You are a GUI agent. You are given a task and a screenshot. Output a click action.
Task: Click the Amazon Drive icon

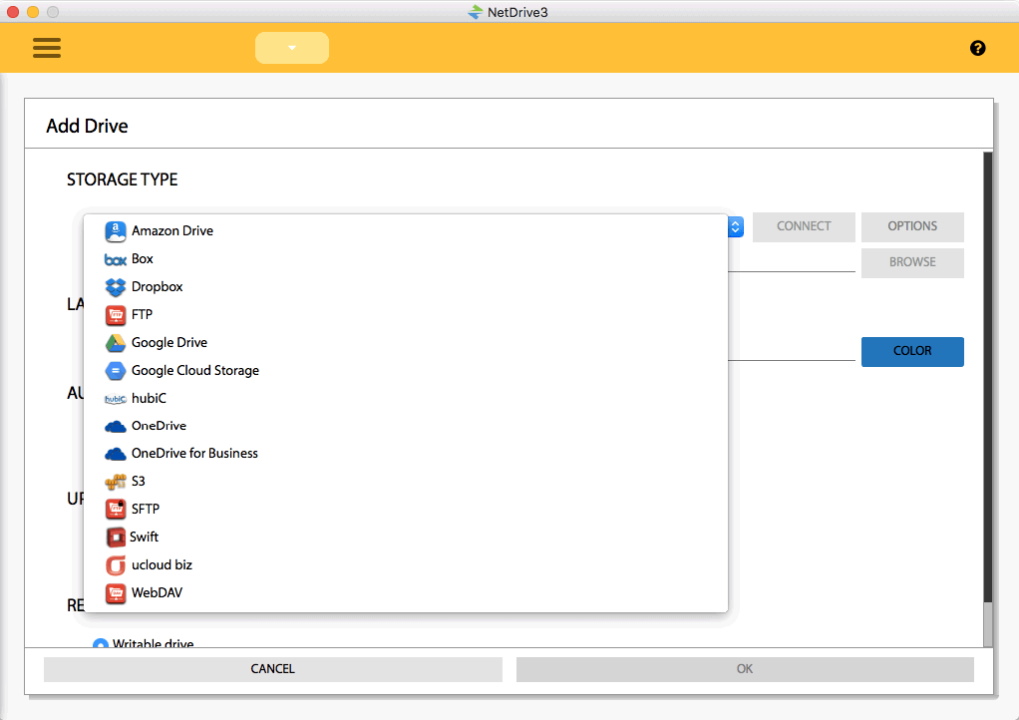tap(115, 231)
